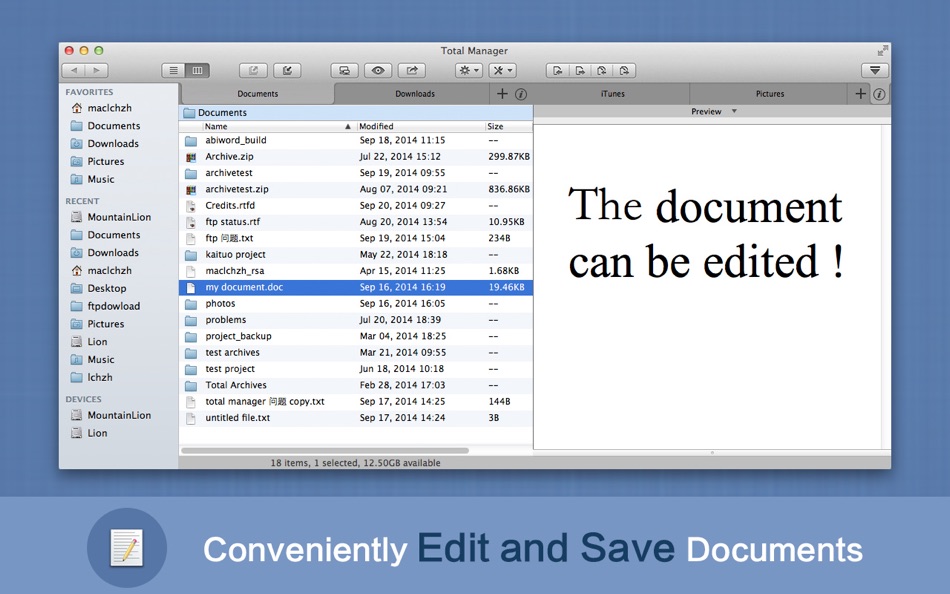This screenshot has width=950, height=594.
Task: Click the kaituo project folder icon
Action: [x=191, y=255]
